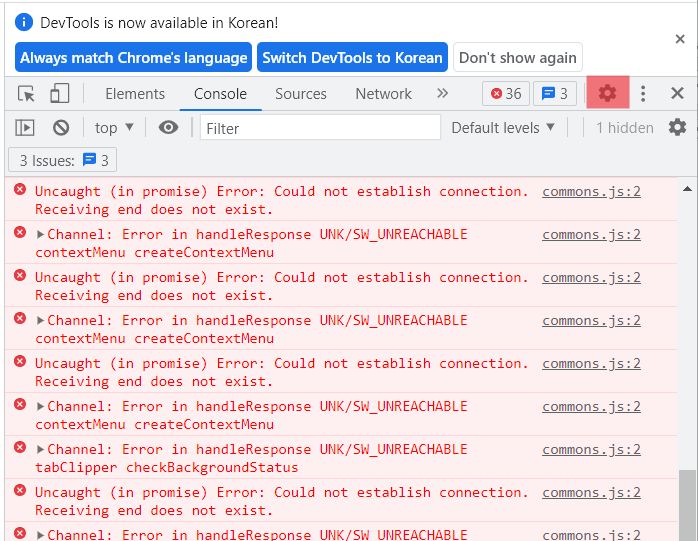
Task: Close the DevTools panel
Action: [x=677, y=94]
